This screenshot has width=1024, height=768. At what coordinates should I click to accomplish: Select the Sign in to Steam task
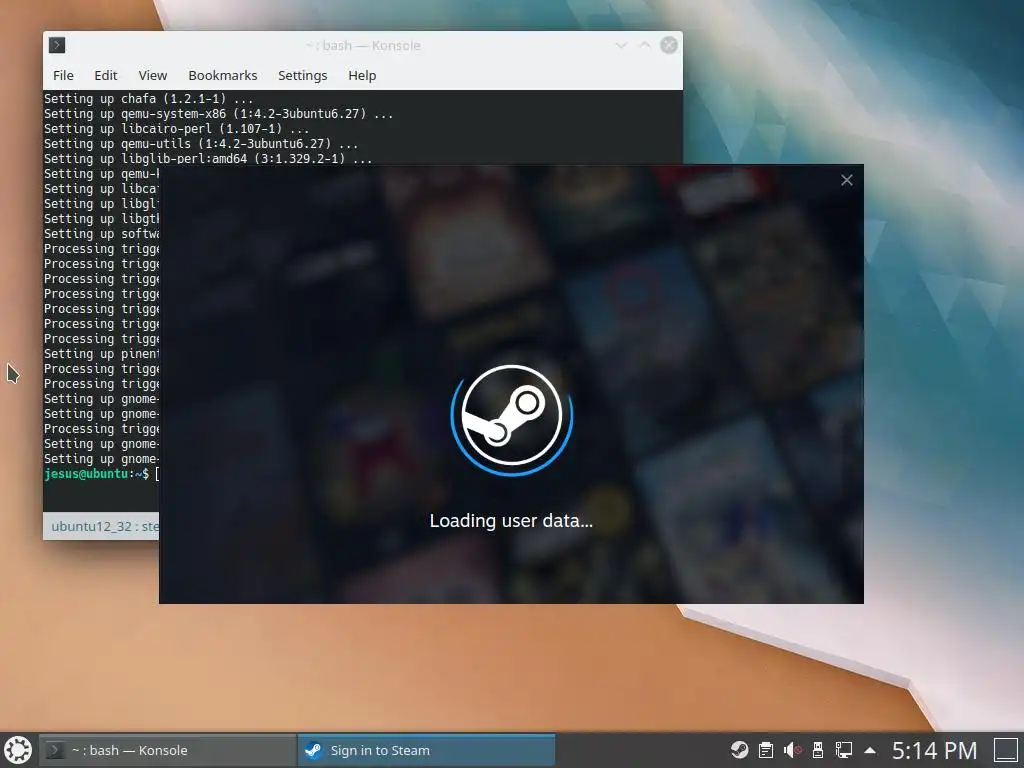[426, 750]
